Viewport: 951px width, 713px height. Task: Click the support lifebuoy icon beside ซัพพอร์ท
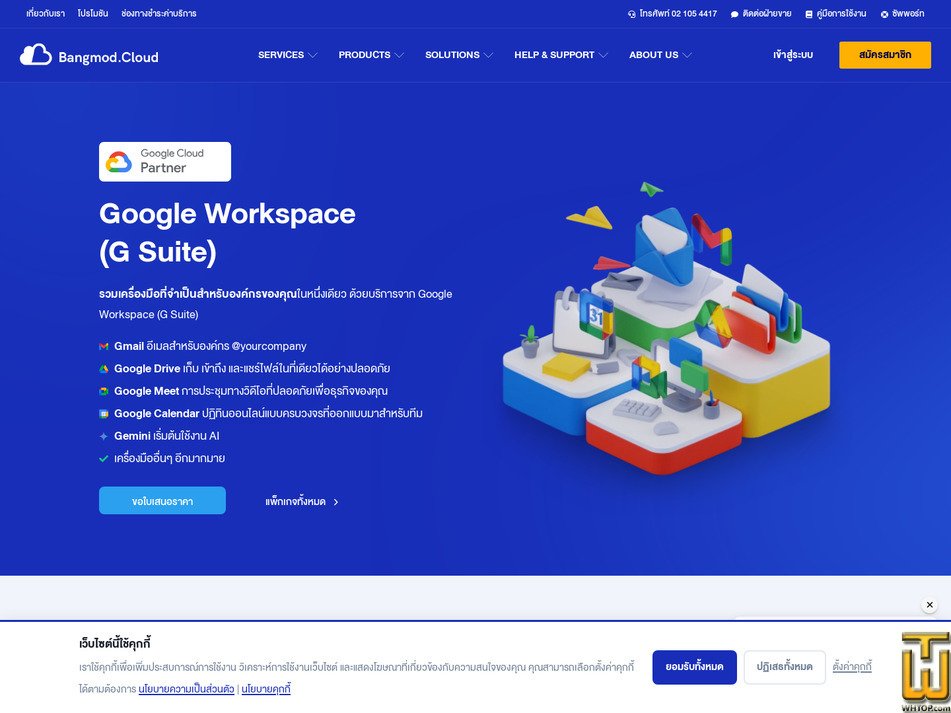884,14
